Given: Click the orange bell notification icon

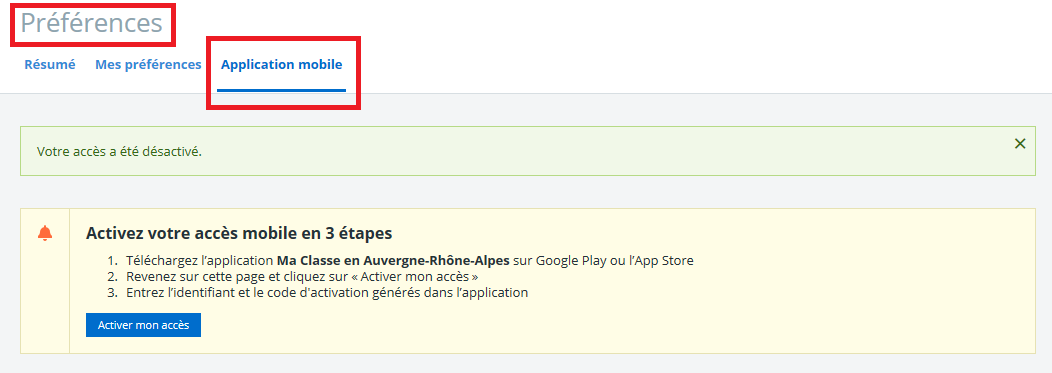Looking at the screenshot, I should tap(45, 233).
